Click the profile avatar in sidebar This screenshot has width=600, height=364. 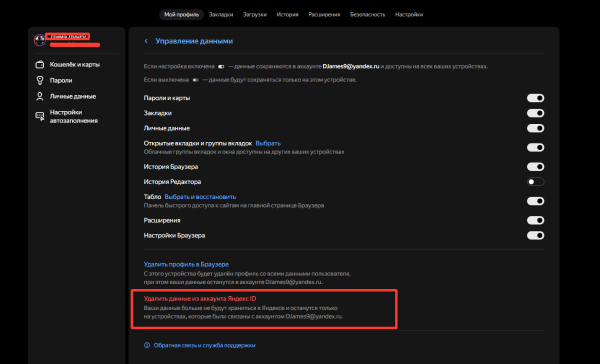tap(40, 40)
